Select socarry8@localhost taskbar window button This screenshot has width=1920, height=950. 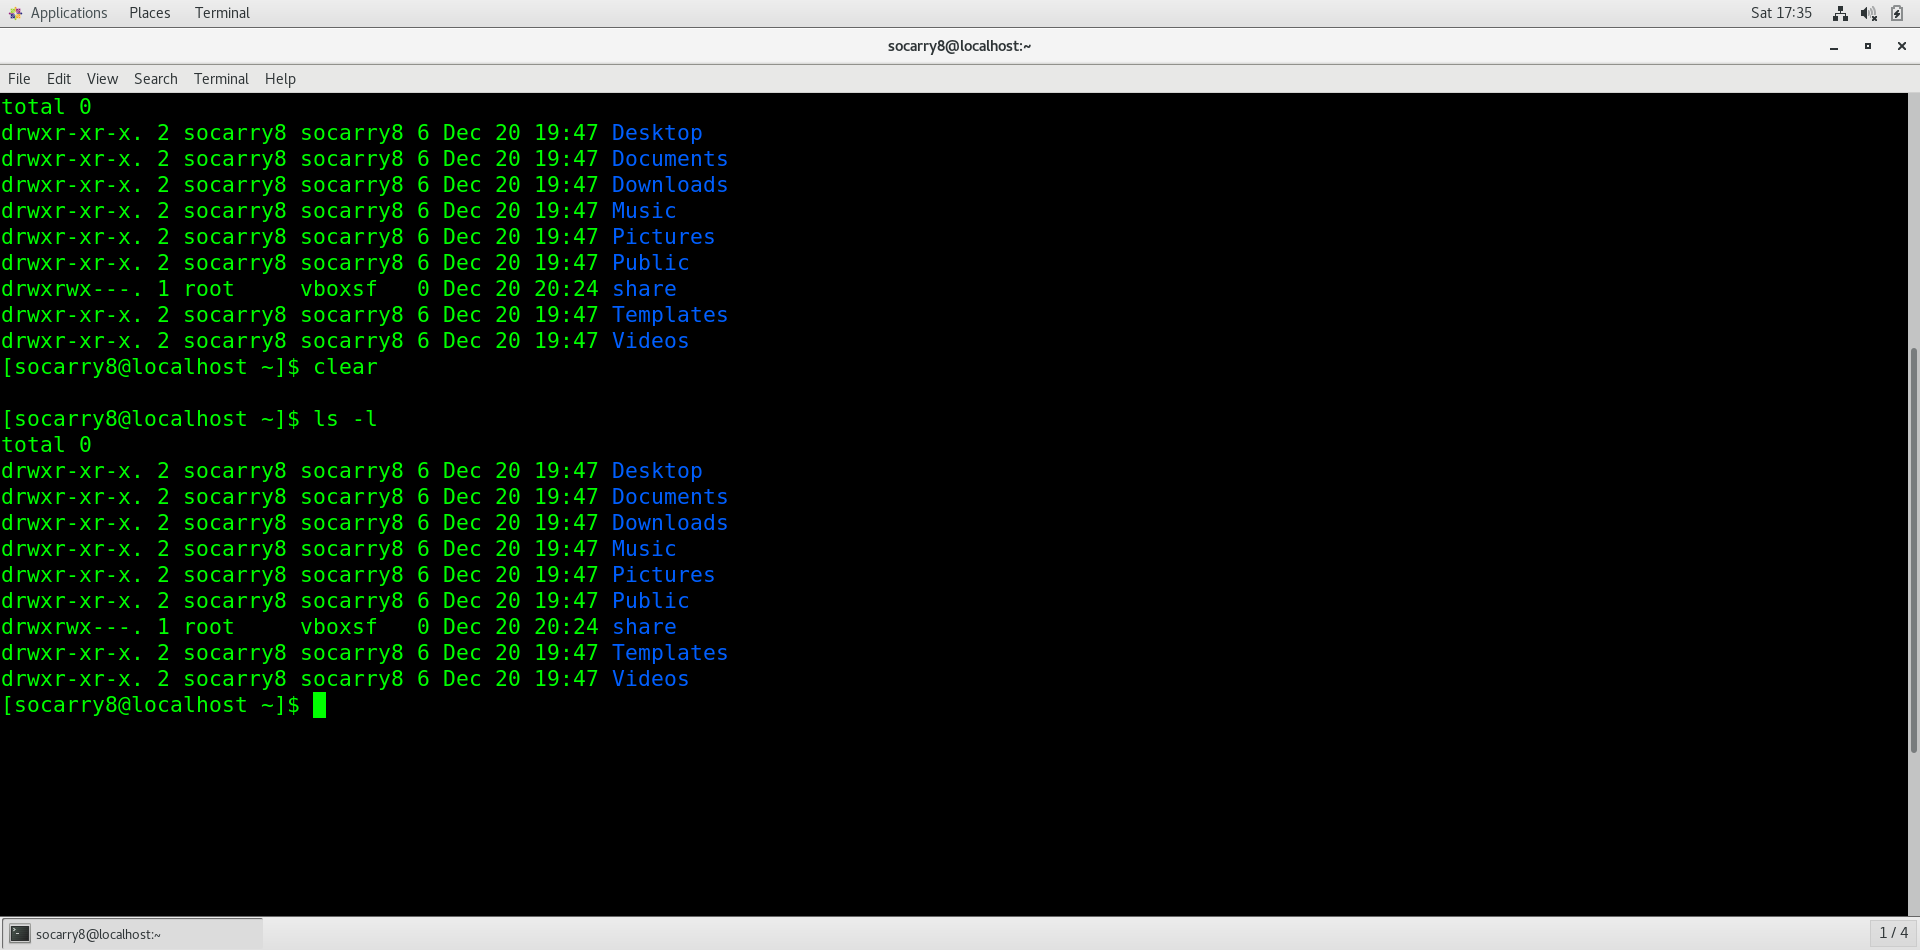pyautogui.click(x=132, y=934)
